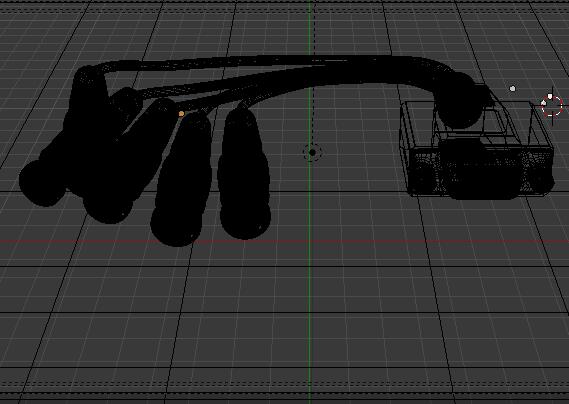Select dark rounded mesh inside the wireframe box

479,169
